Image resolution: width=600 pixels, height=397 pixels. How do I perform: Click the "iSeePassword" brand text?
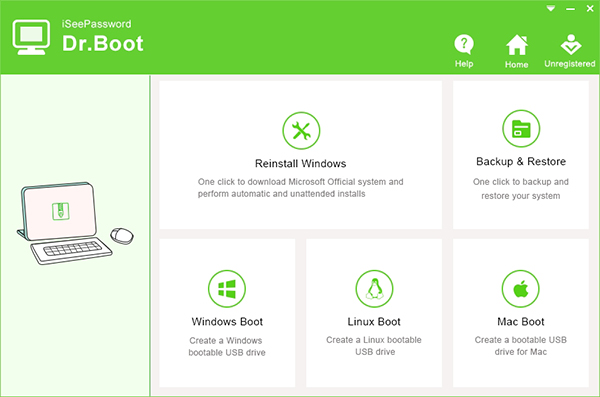click(x=96, y=24)
